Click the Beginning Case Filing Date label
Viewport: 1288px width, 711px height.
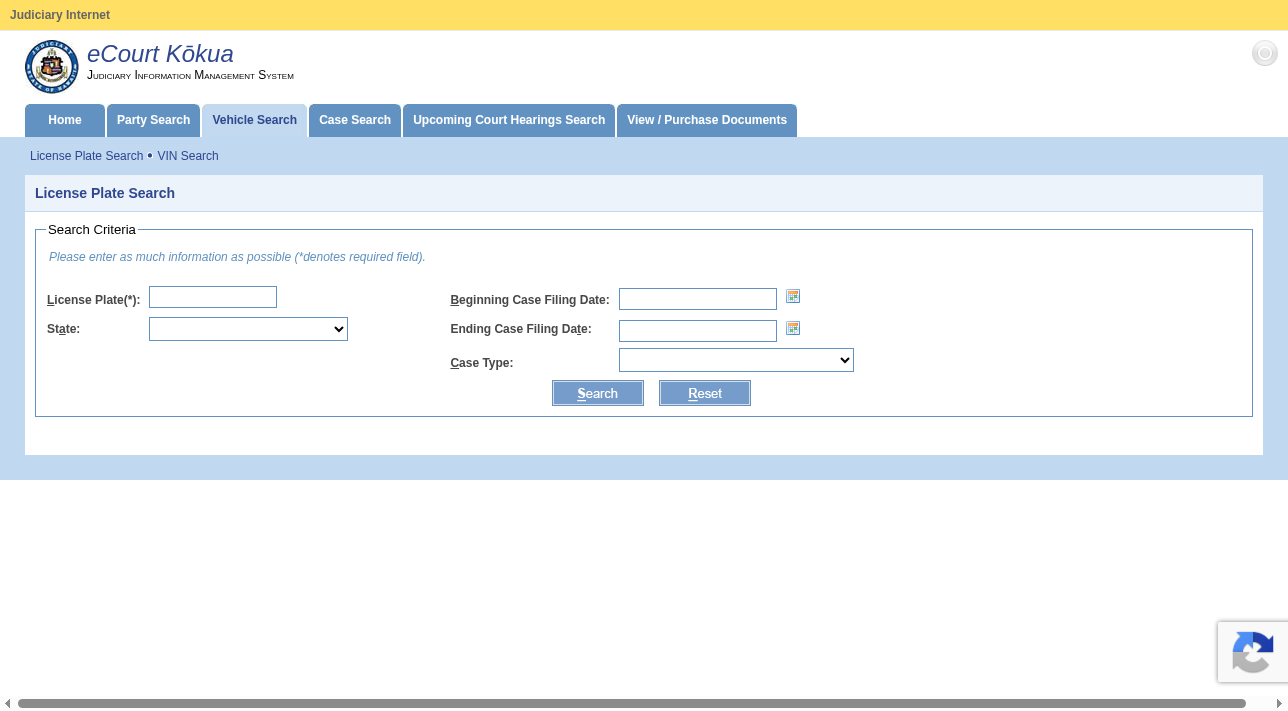530,300
